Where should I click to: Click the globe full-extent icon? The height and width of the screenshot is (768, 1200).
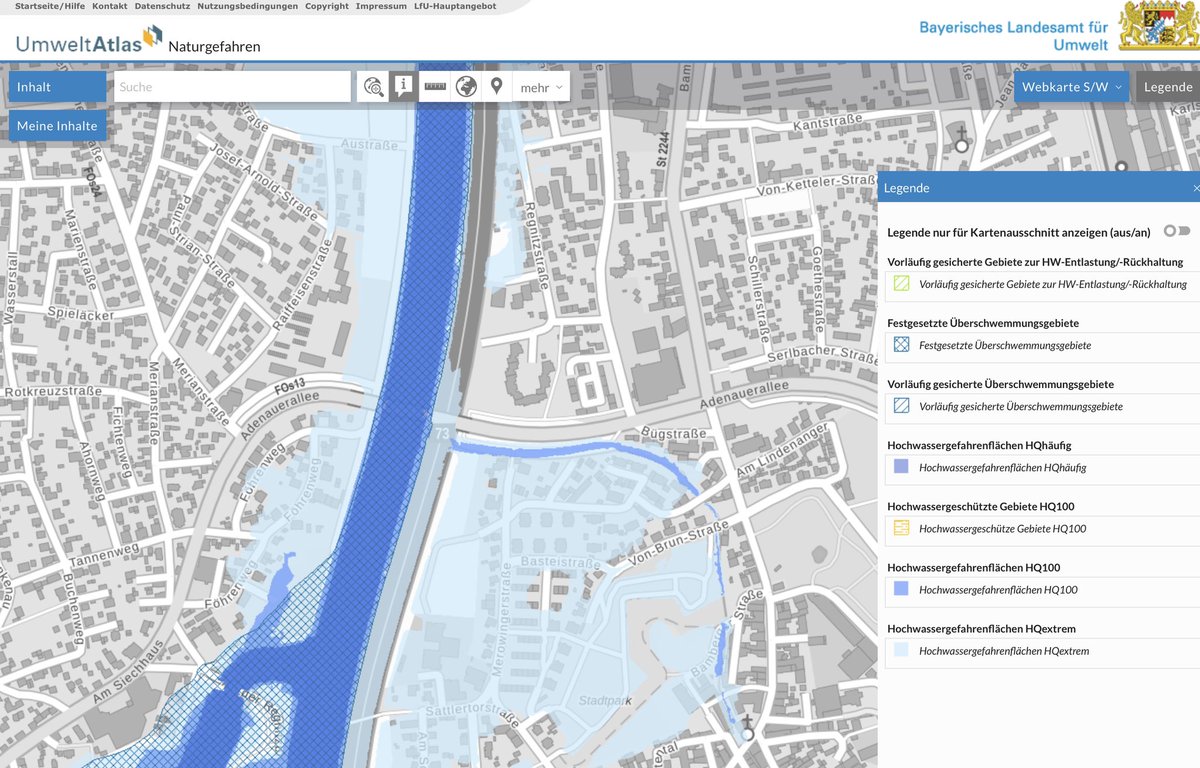coord(466,87)
